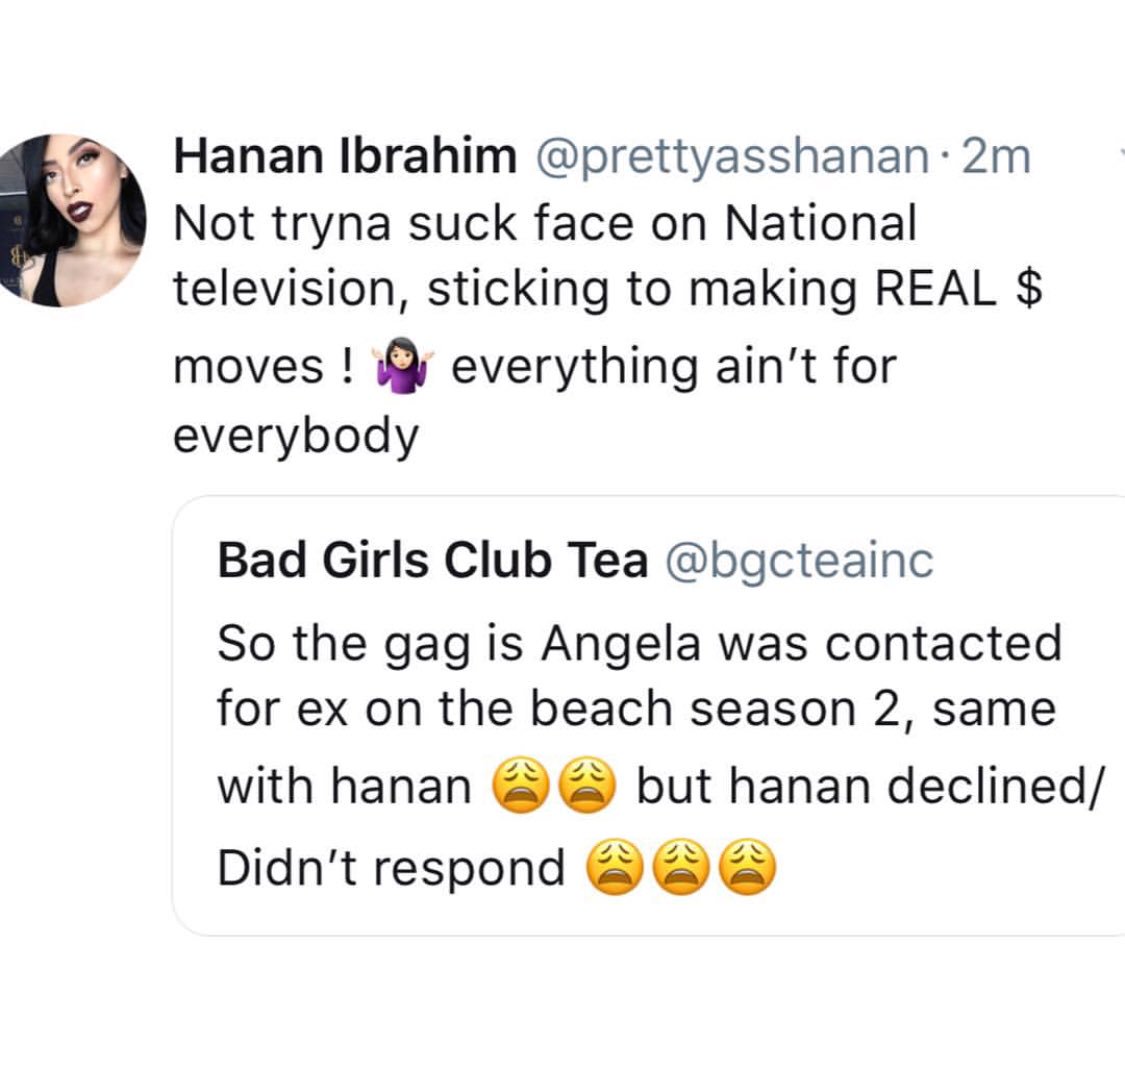Open the Bad Girls Club Tea display name
1125x1082 pixels.
(433, 560)
